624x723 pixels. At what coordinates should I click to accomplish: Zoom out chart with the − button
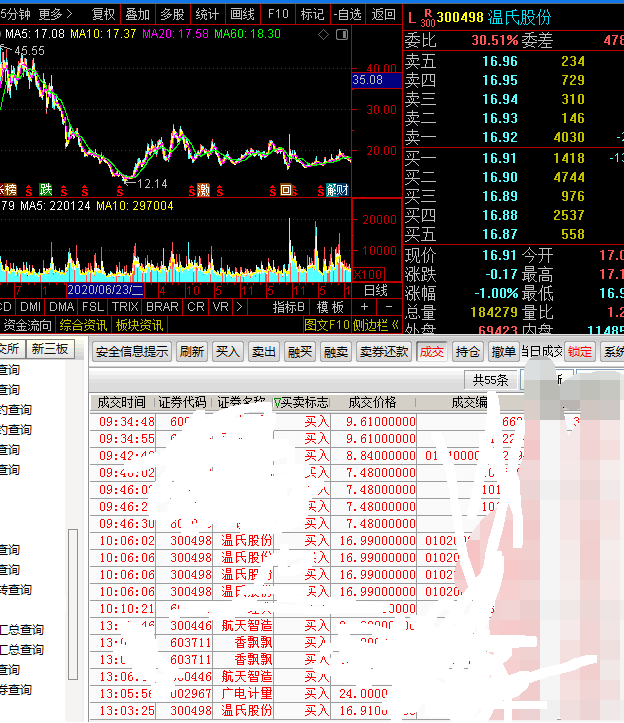pyautogui.click(x=389, y=307)
